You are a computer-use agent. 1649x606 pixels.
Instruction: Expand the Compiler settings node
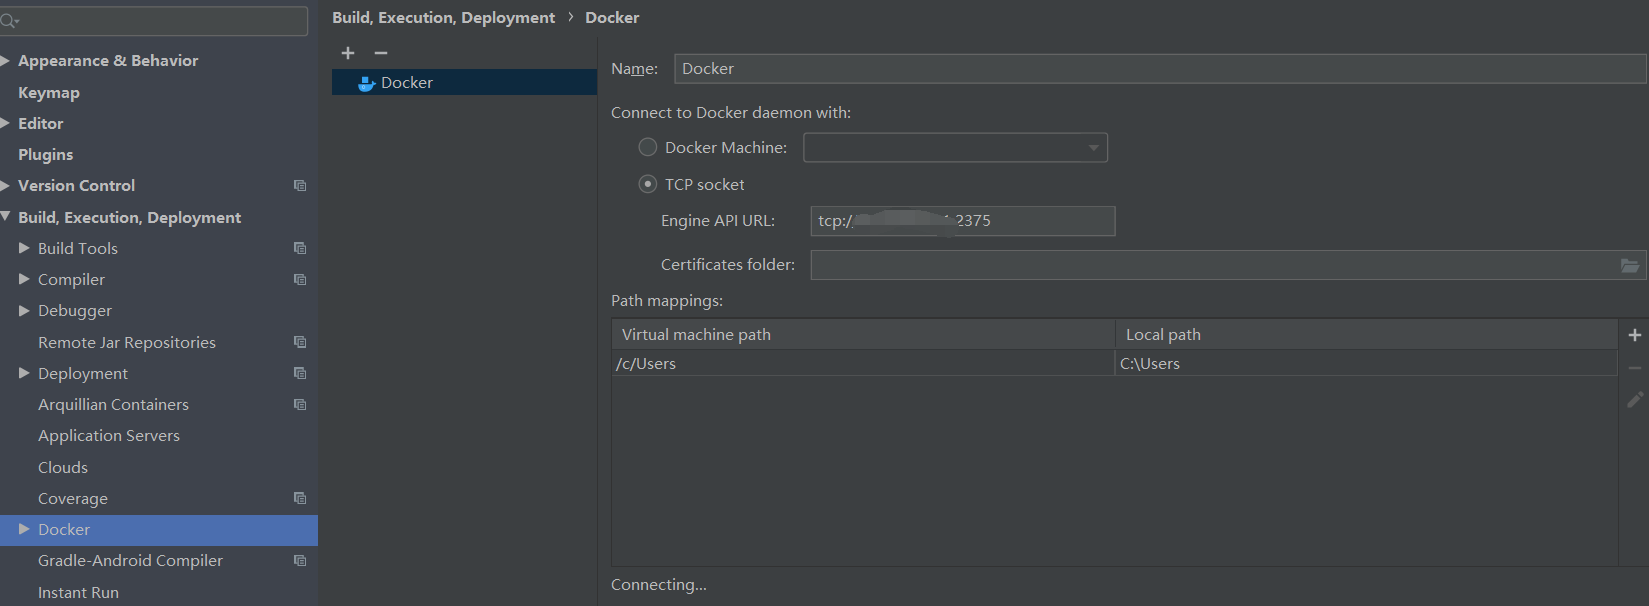tap(24, 280)
